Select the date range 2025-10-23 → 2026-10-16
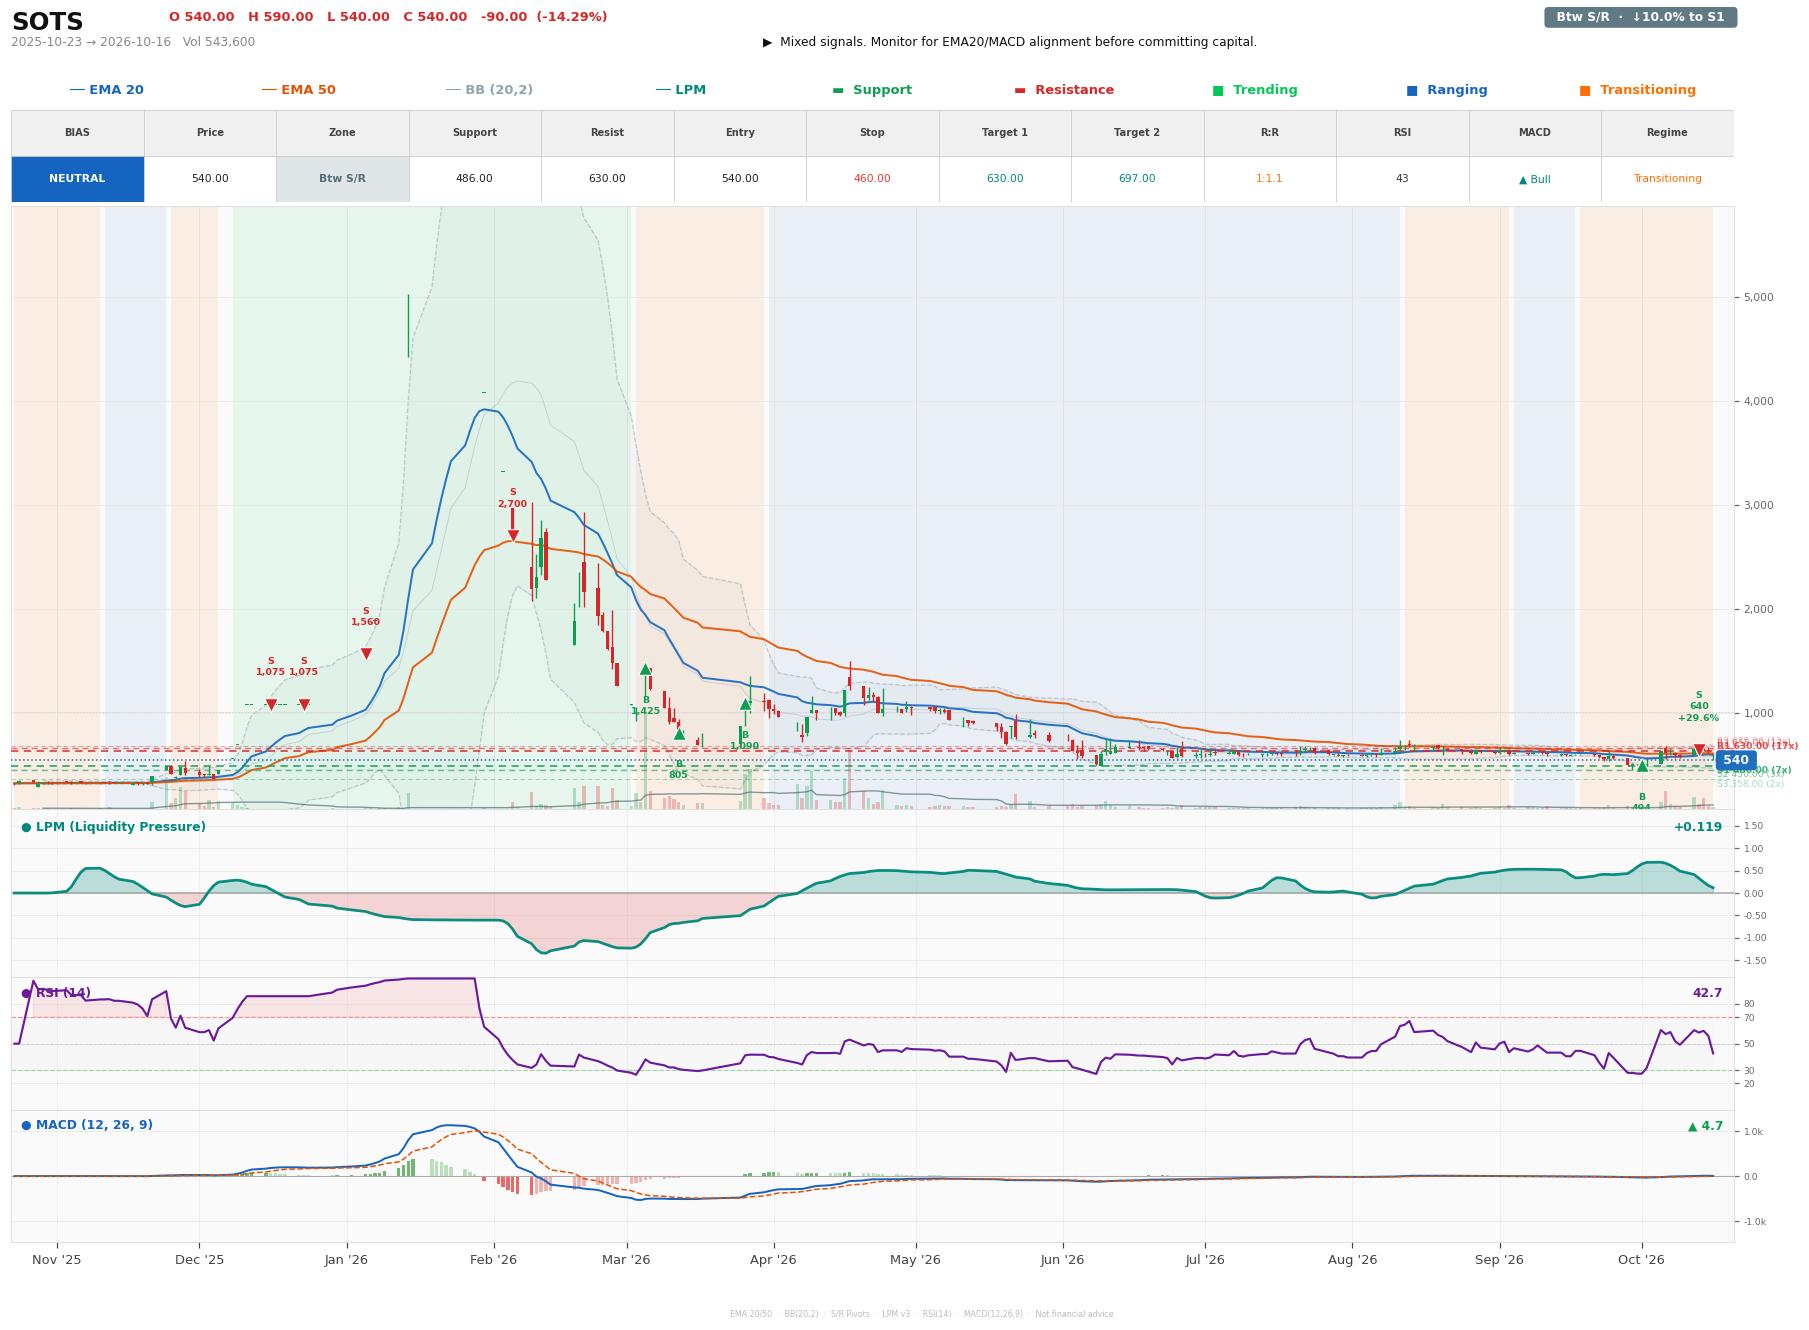 [x=91, y=42]
